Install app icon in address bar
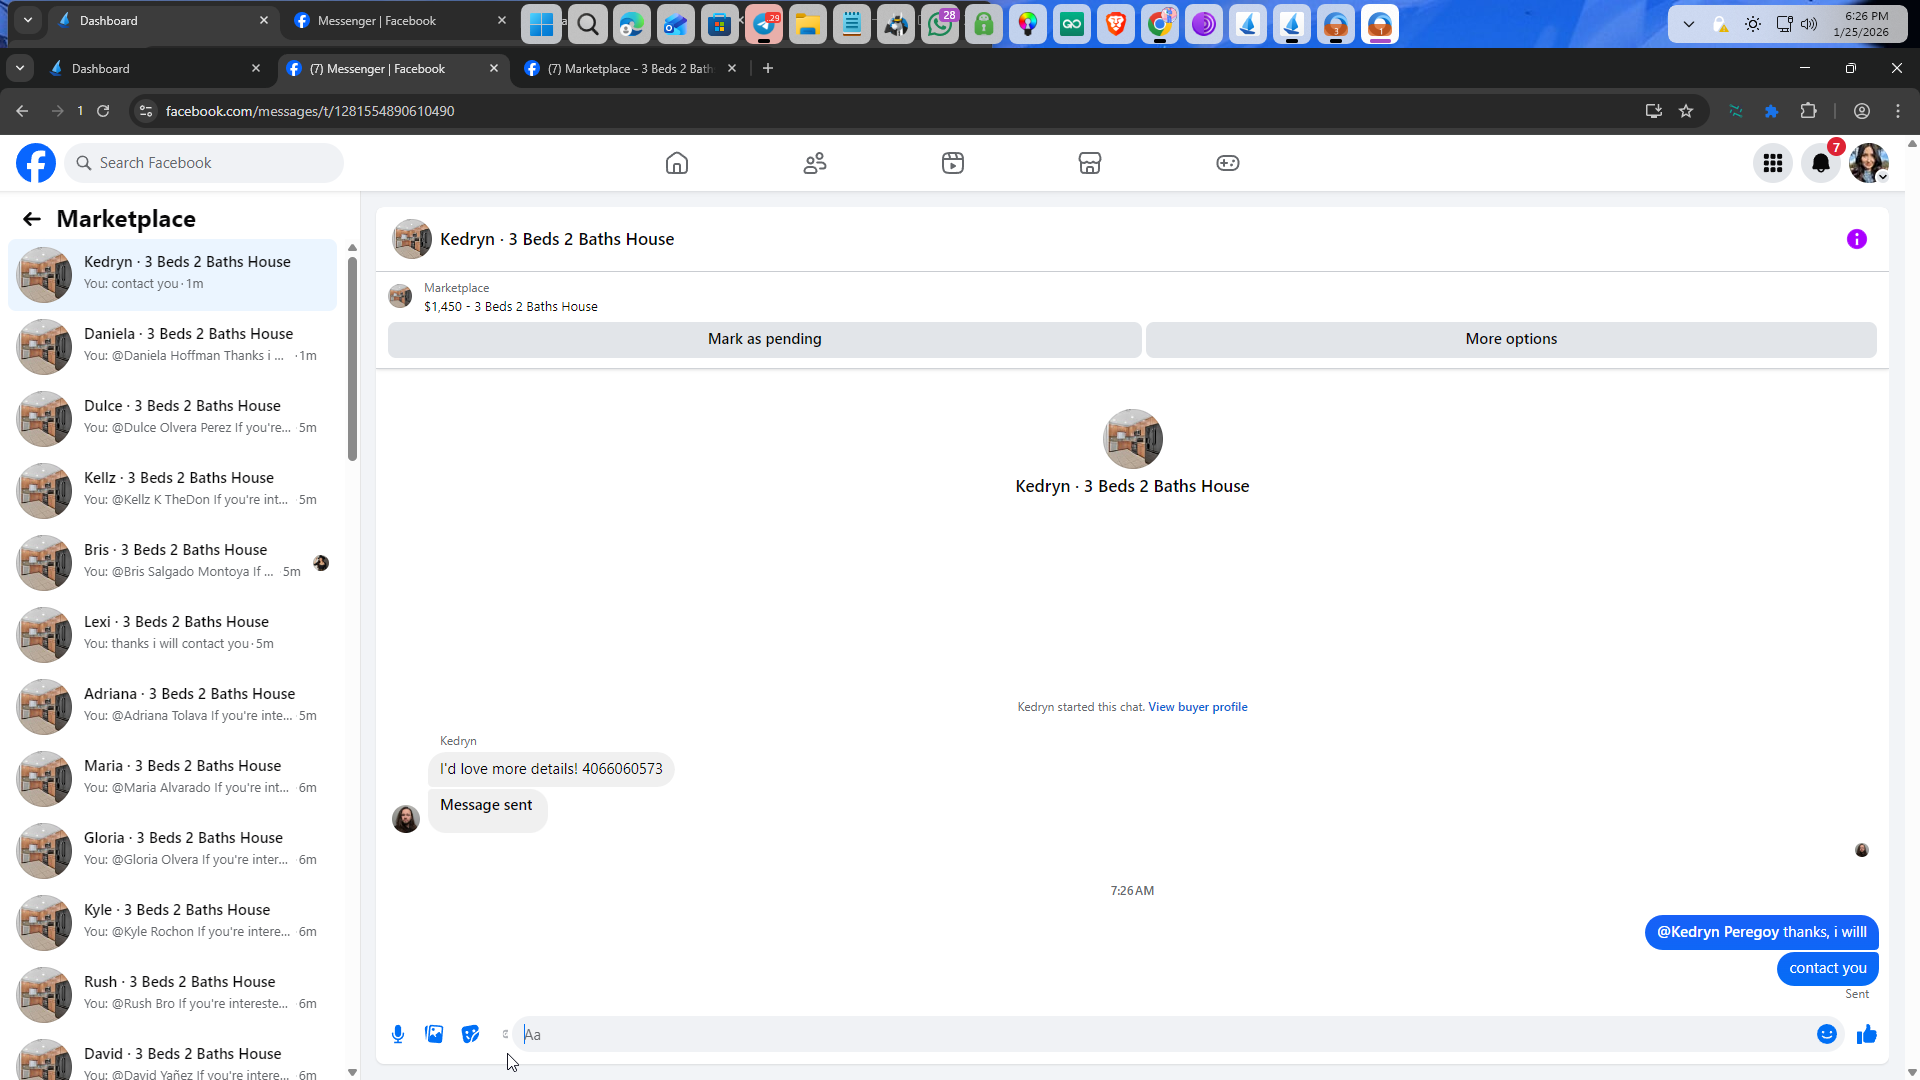 click(1654, 111)
